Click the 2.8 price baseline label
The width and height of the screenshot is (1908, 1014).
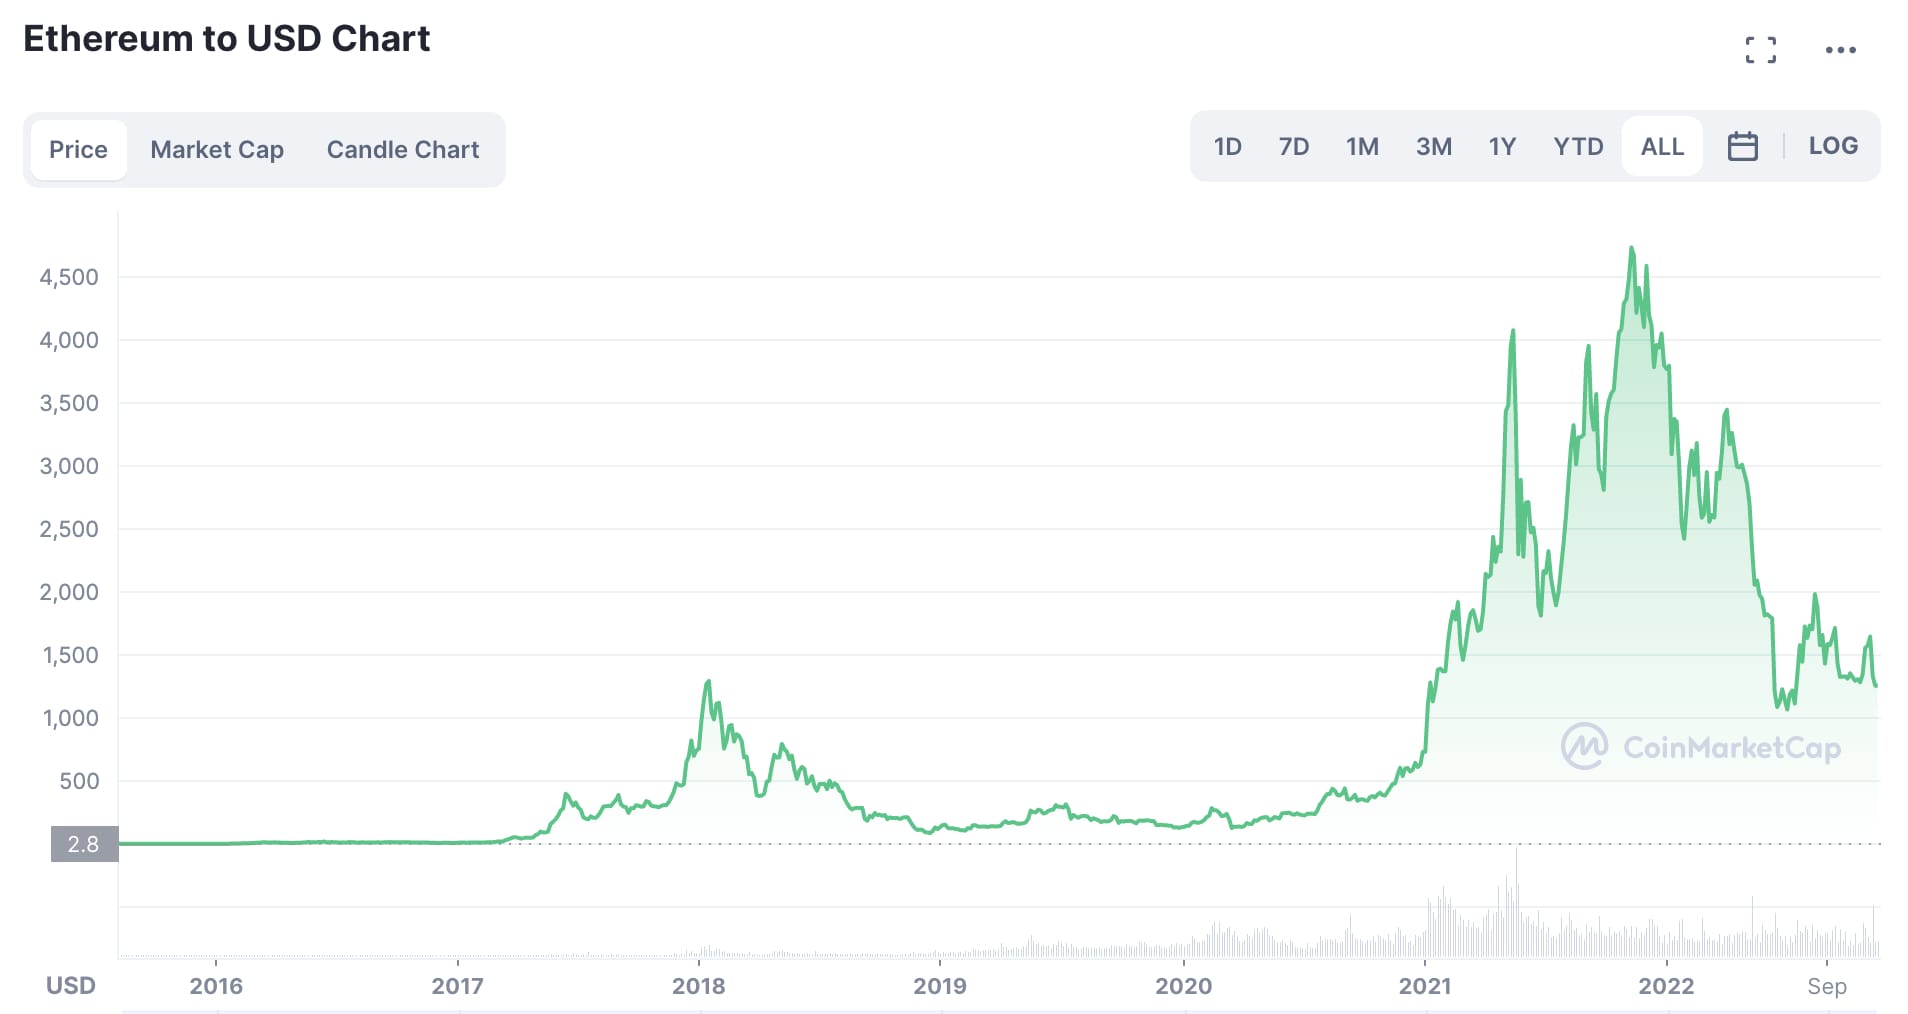point(84,844)
